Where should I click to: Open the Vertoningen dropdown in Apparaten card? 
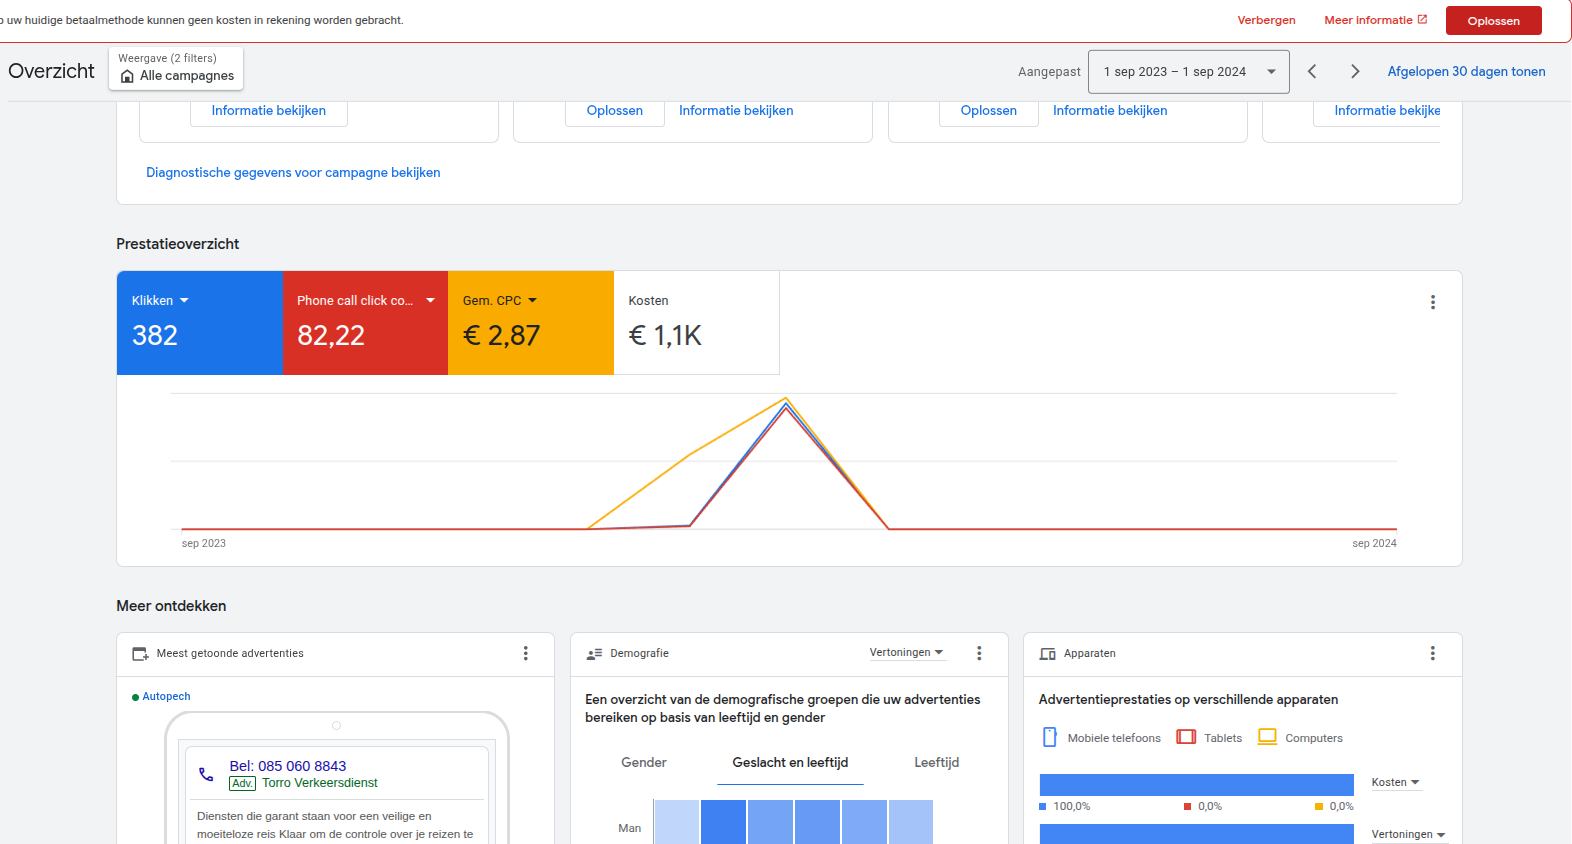tap(1409, 834)
